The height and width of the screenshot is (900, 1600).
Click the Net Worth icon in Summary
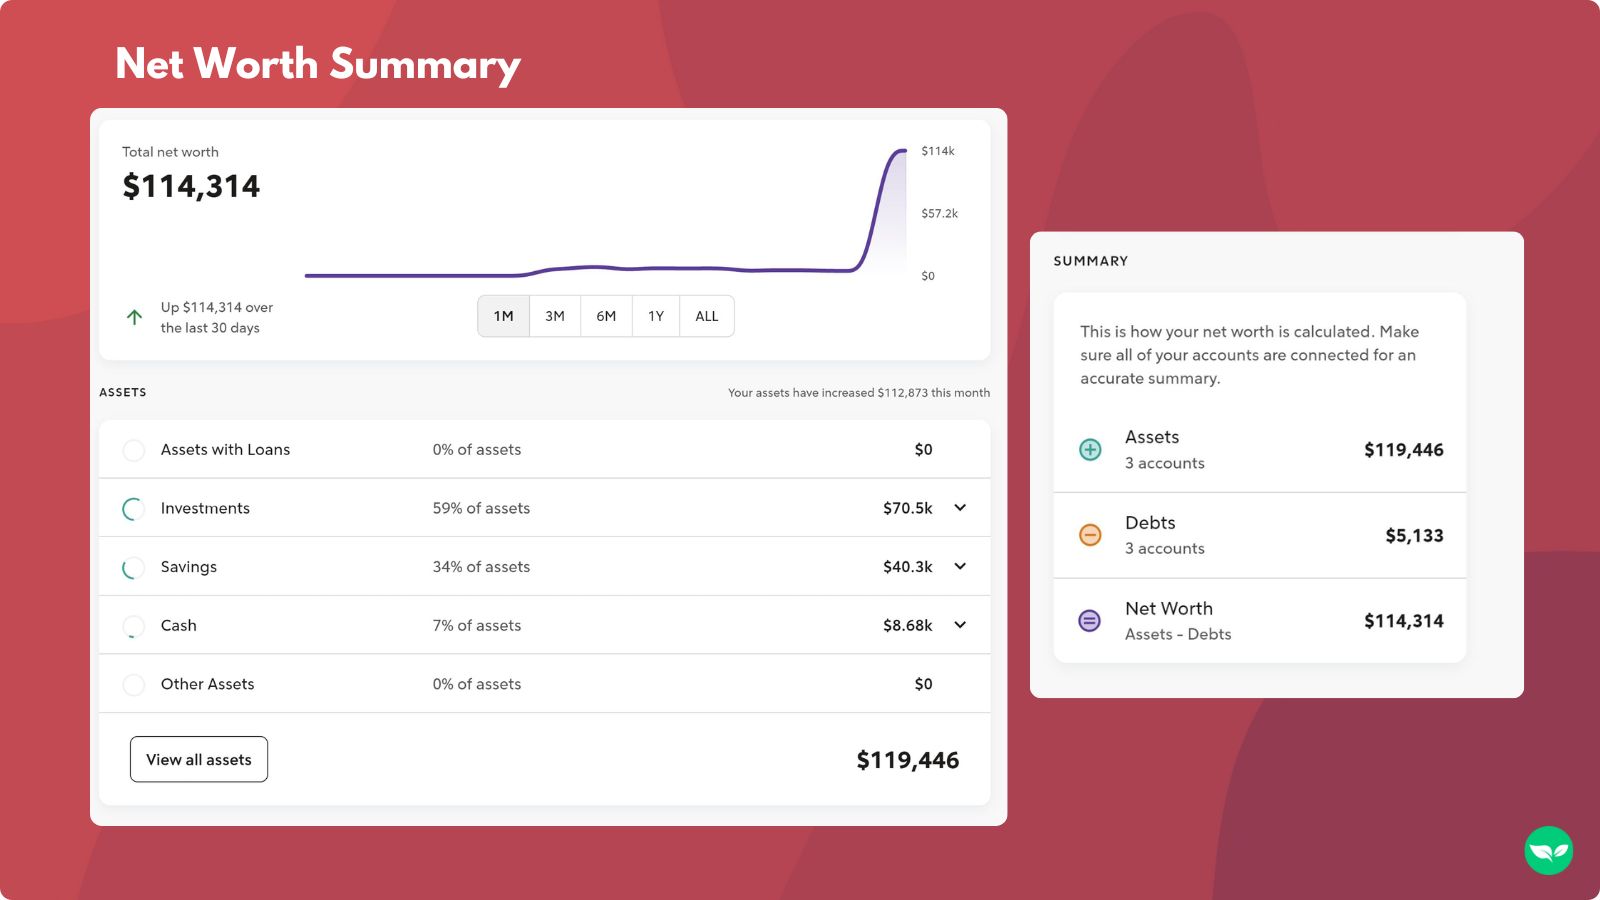1088,620
